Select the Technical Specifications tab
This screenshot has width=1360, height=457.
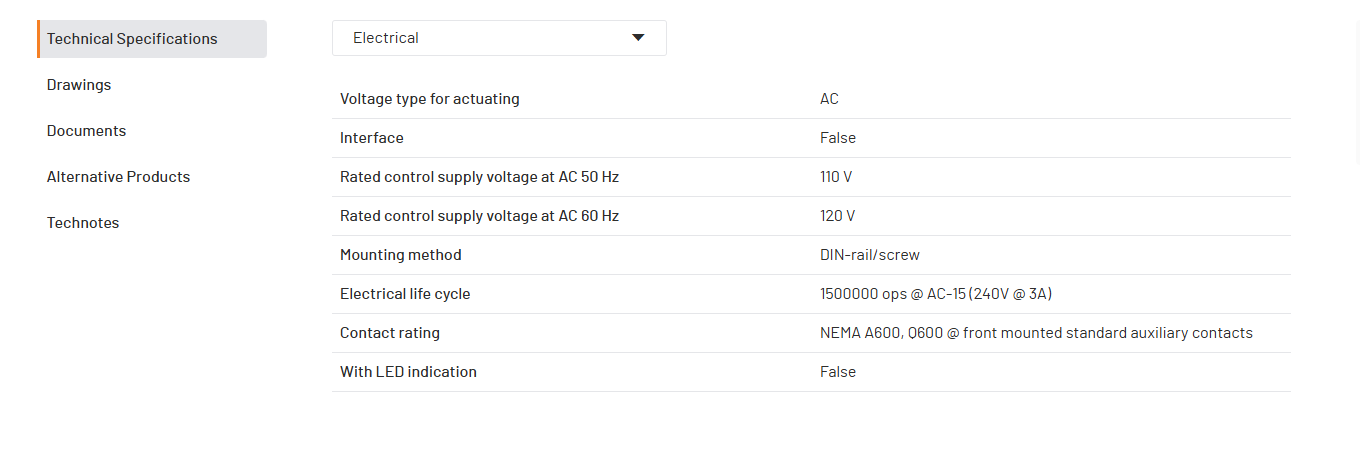click(152, 39)
